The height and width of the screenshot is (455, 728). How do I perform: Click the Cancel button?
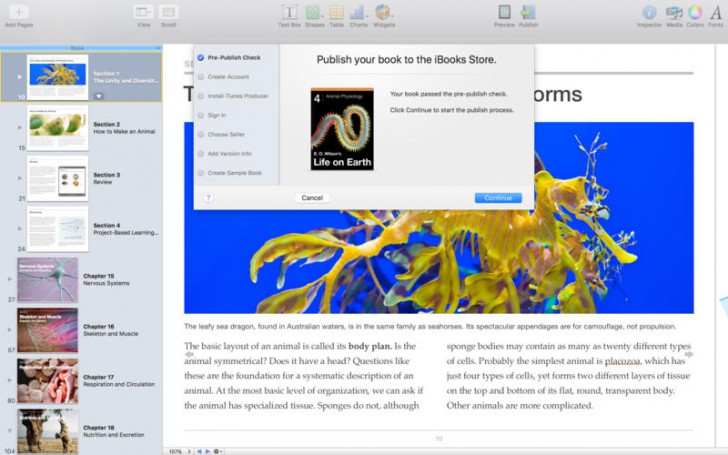312,198
